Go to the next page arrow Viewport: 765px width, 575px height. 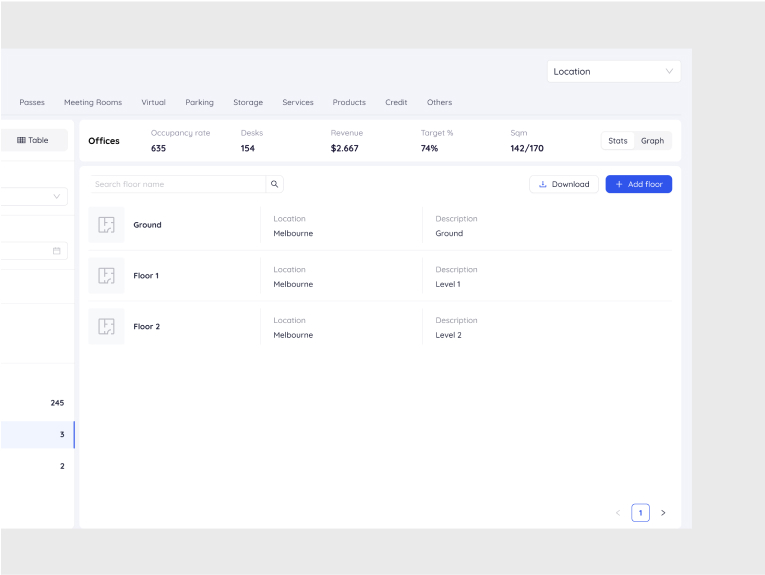tap(663, 513)
